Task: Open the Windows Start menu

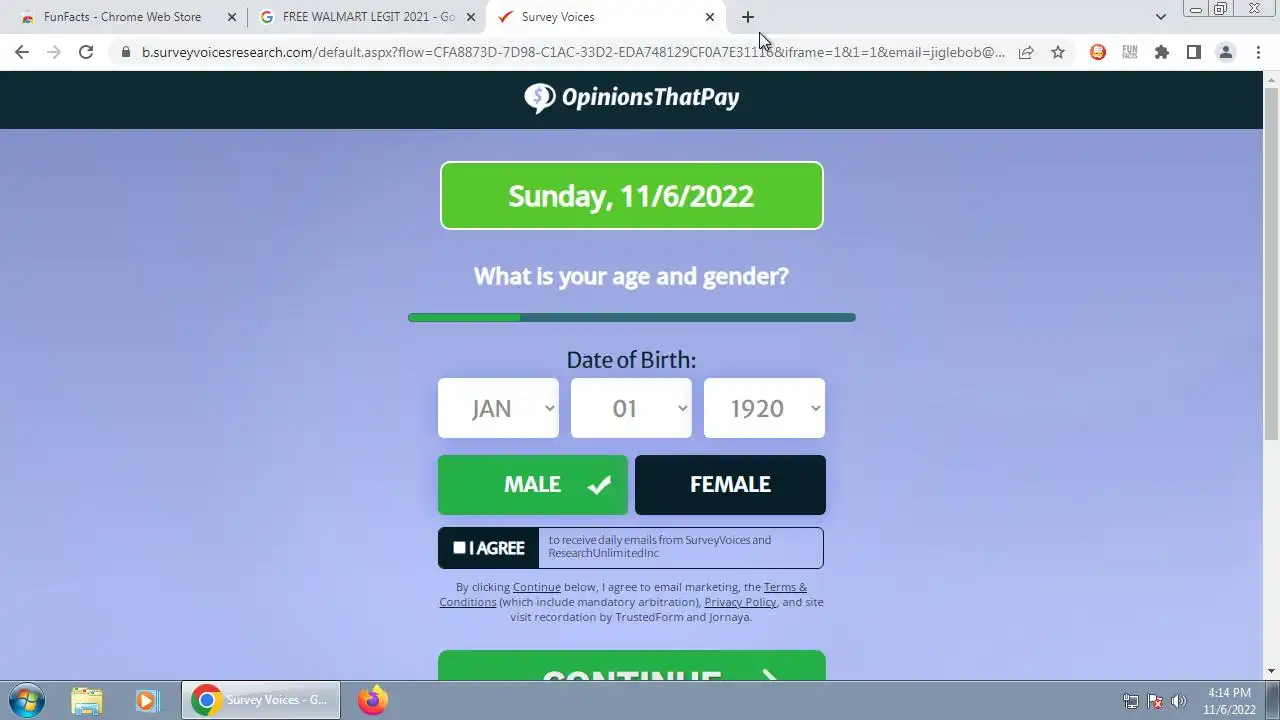Action: pyautogui.click(x=26, y=700)
